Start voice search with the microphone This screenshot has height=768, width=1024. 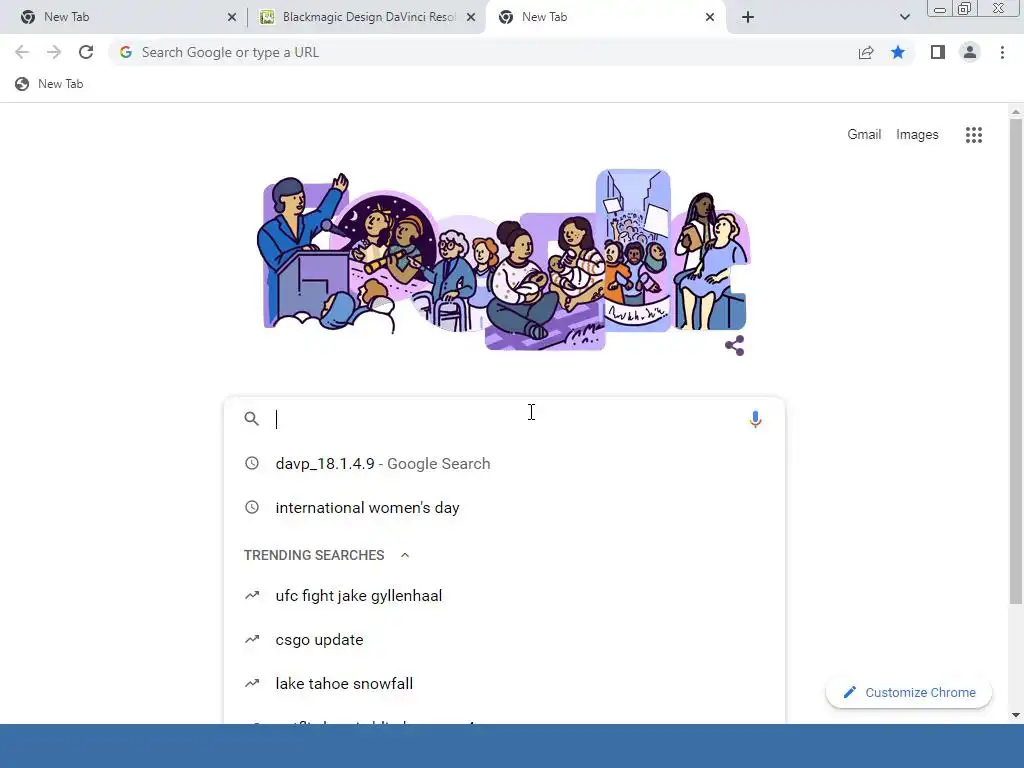[x=755, y=419]
